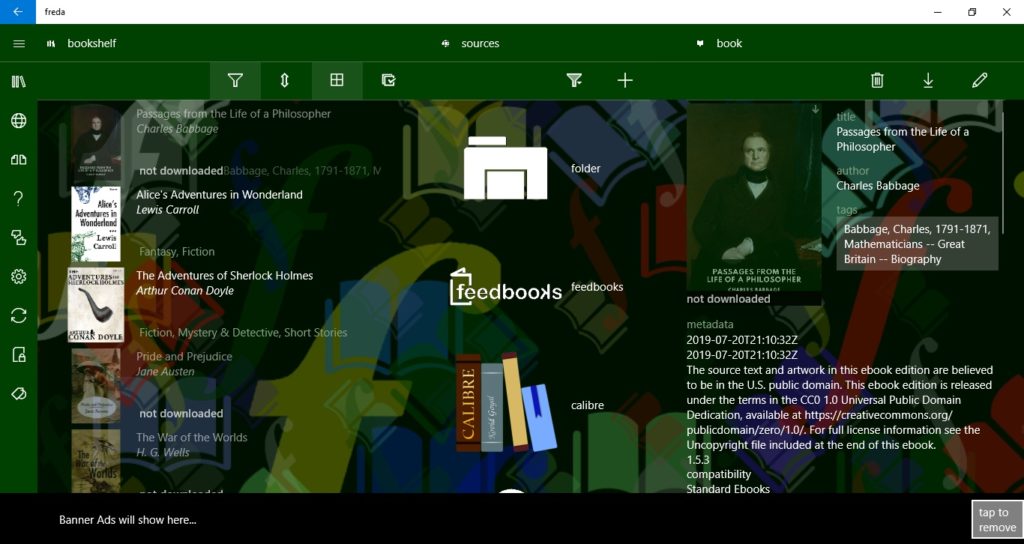Click the Babbage tags box in book panel

[x=917, y=244]
